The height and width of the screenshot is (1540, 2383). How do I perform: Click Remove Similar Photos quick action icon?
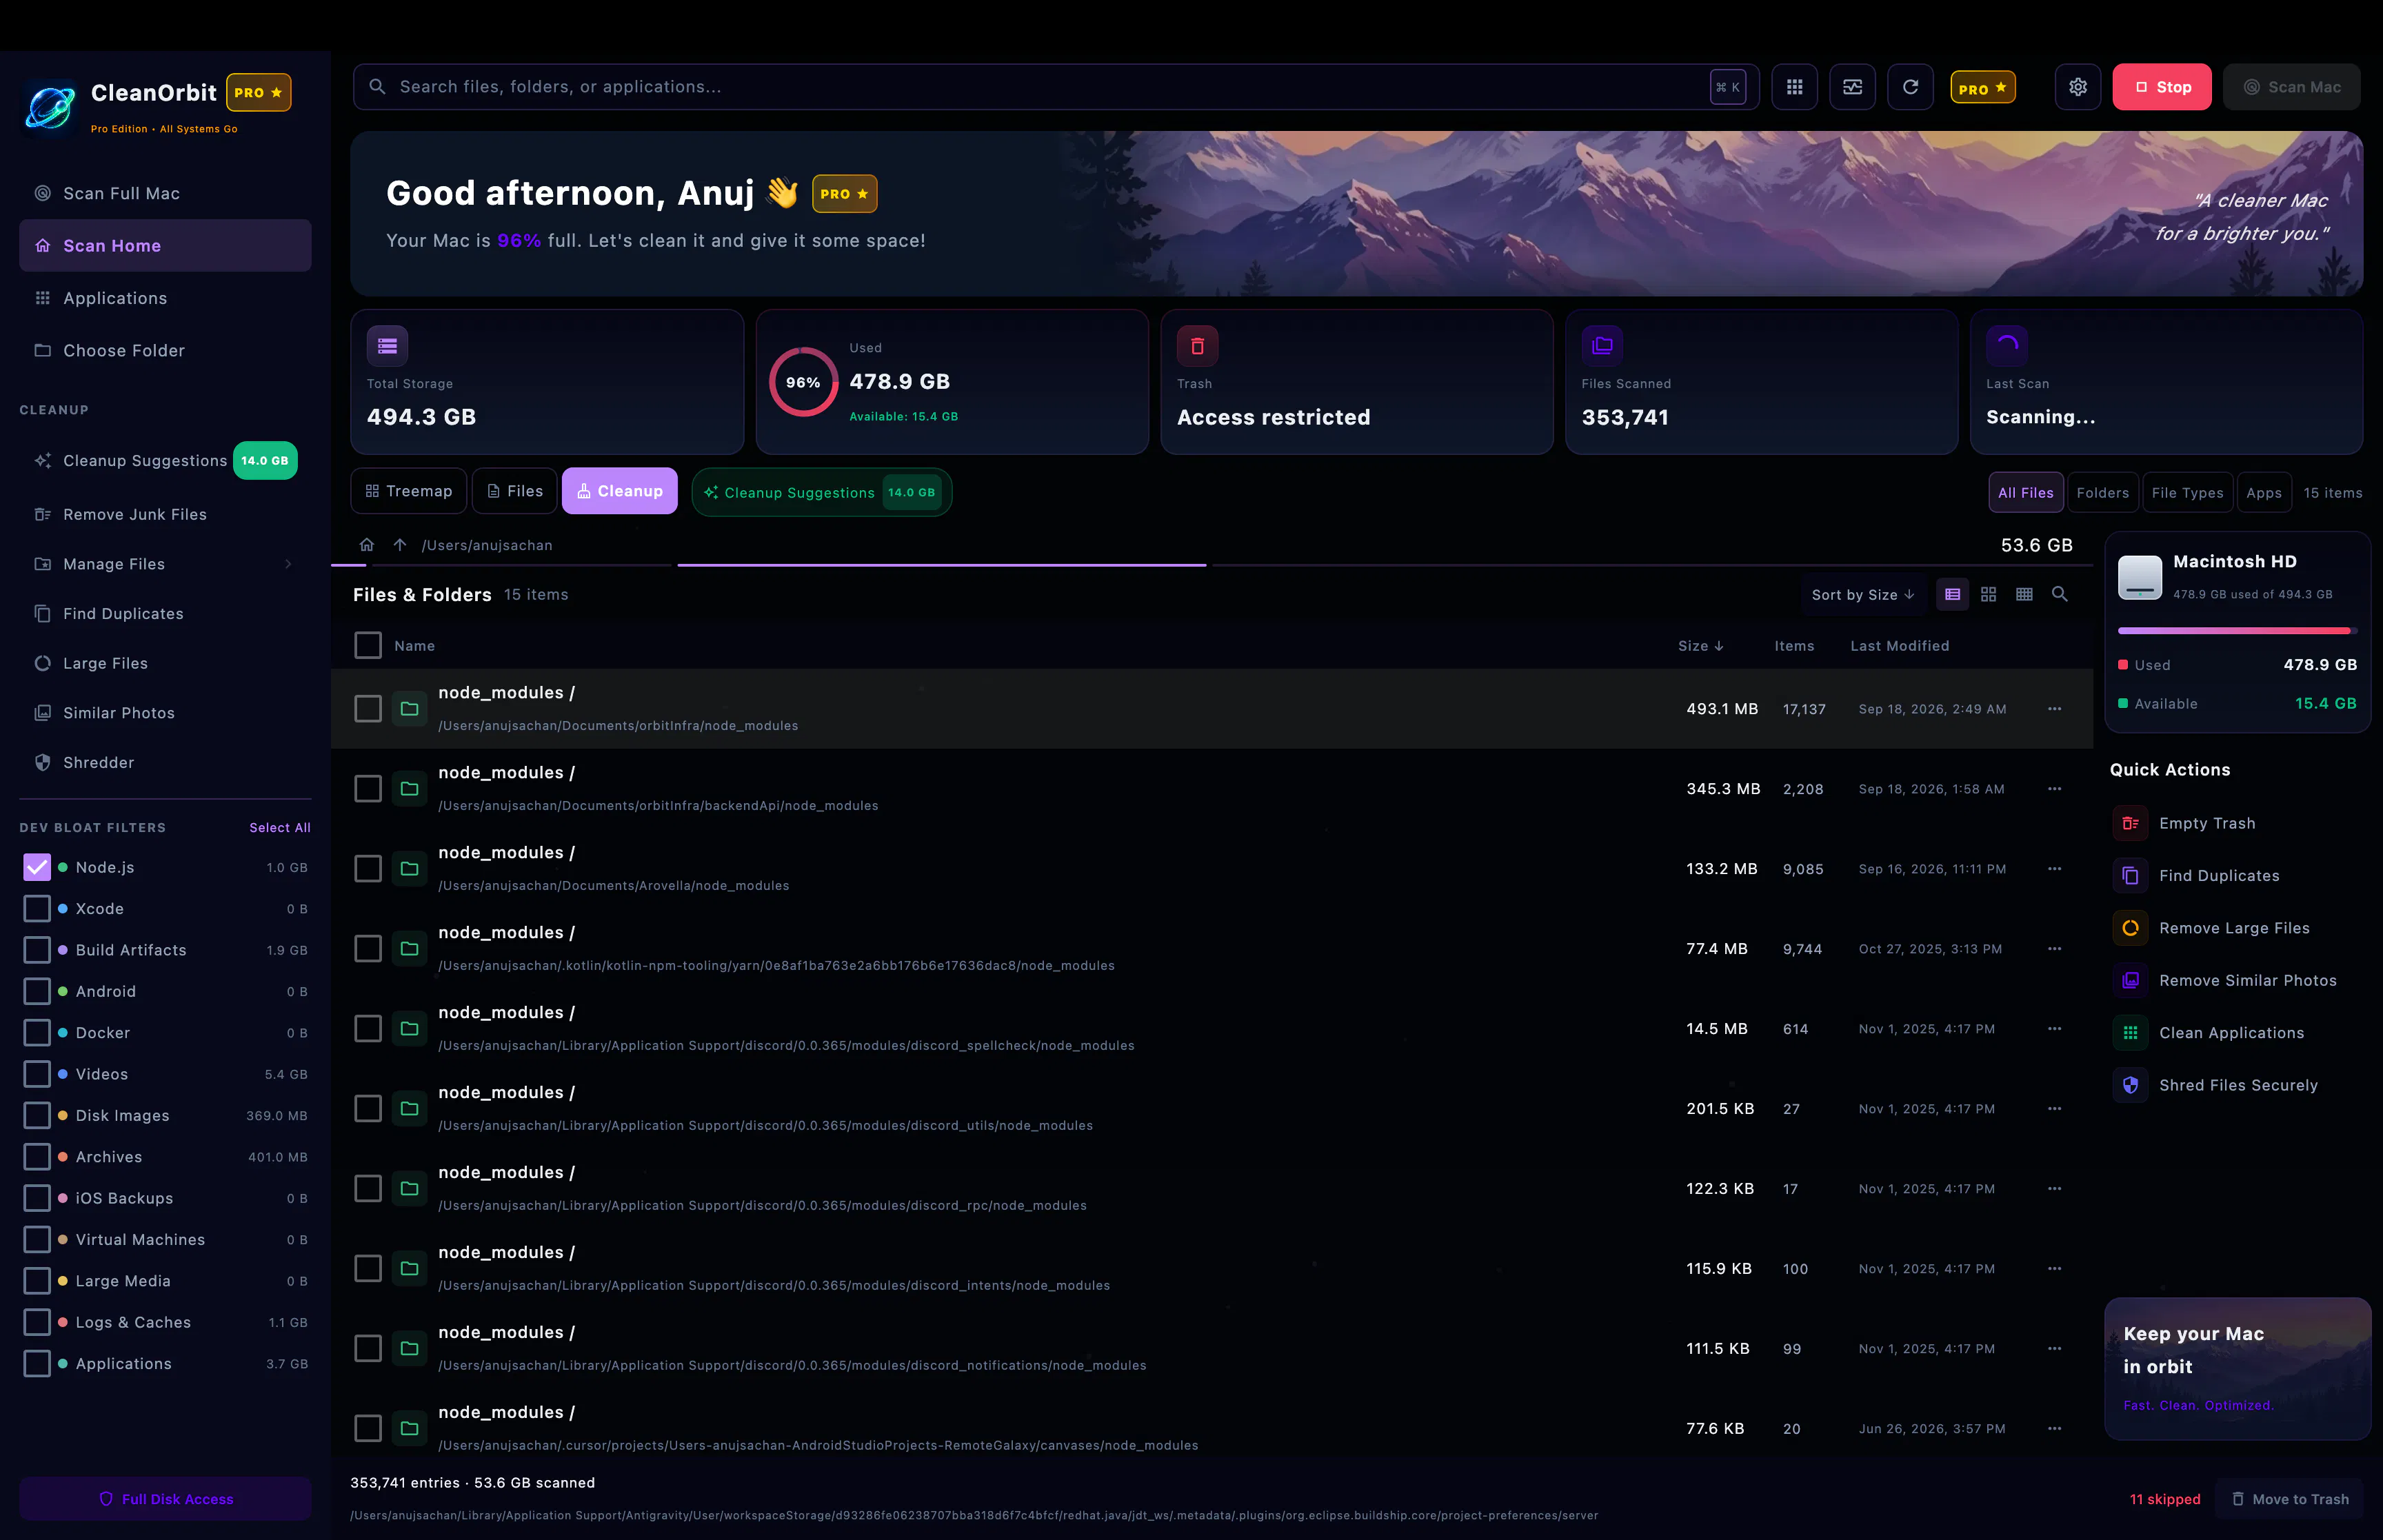tap(2130, 981)
